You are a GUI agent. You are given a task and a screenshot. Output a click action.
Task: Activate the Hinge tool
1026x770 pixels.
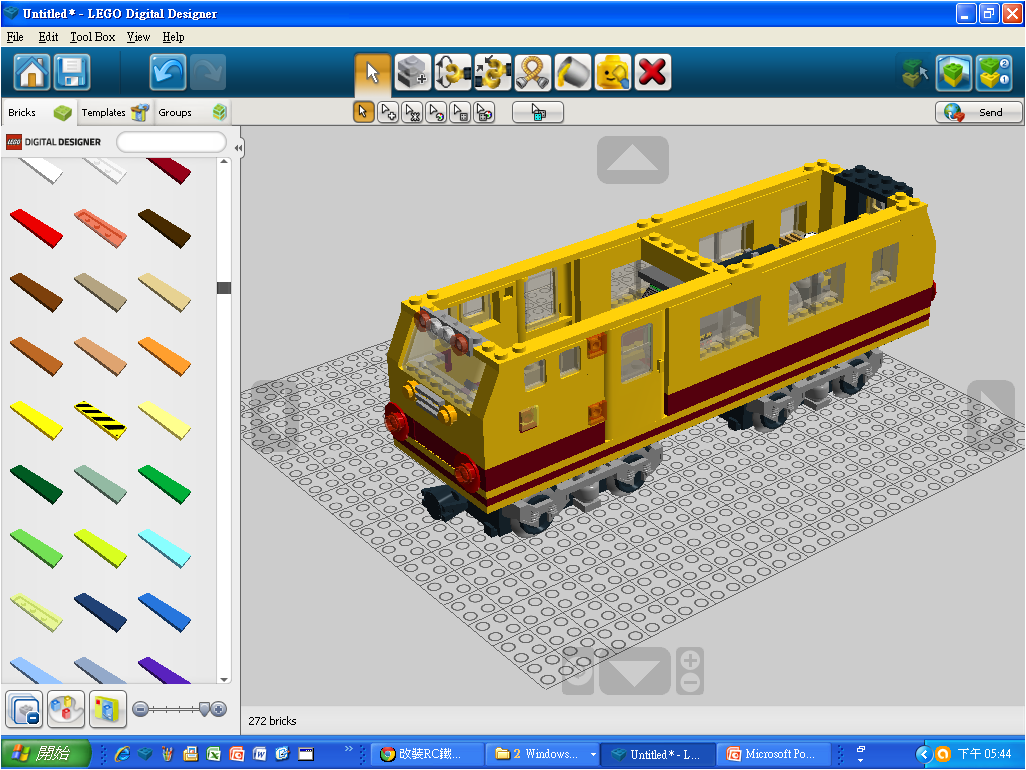tap(453, 72)
